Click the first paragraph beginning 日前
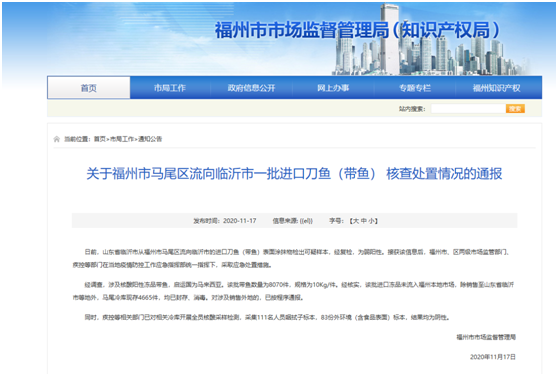 click(293, 258)
